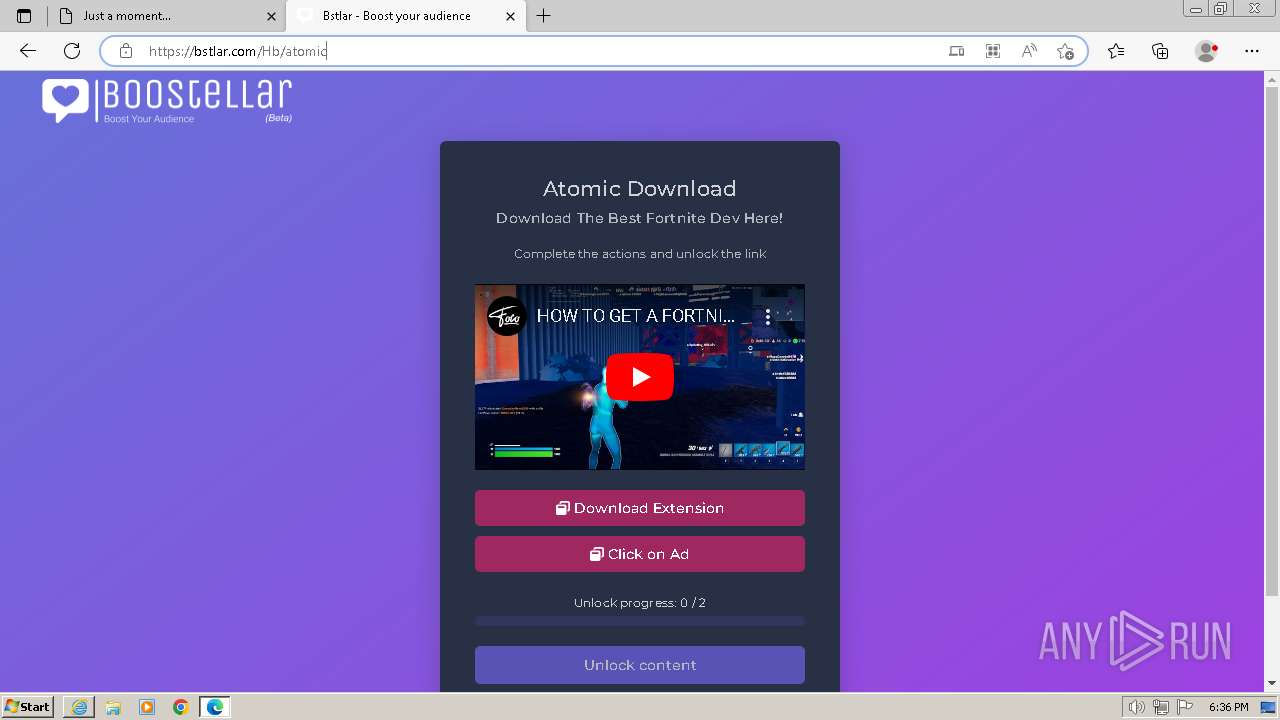The width and height of the screenshot is (1280, 720).
Task: Open the tab actions menu icon
Action: 24,16
